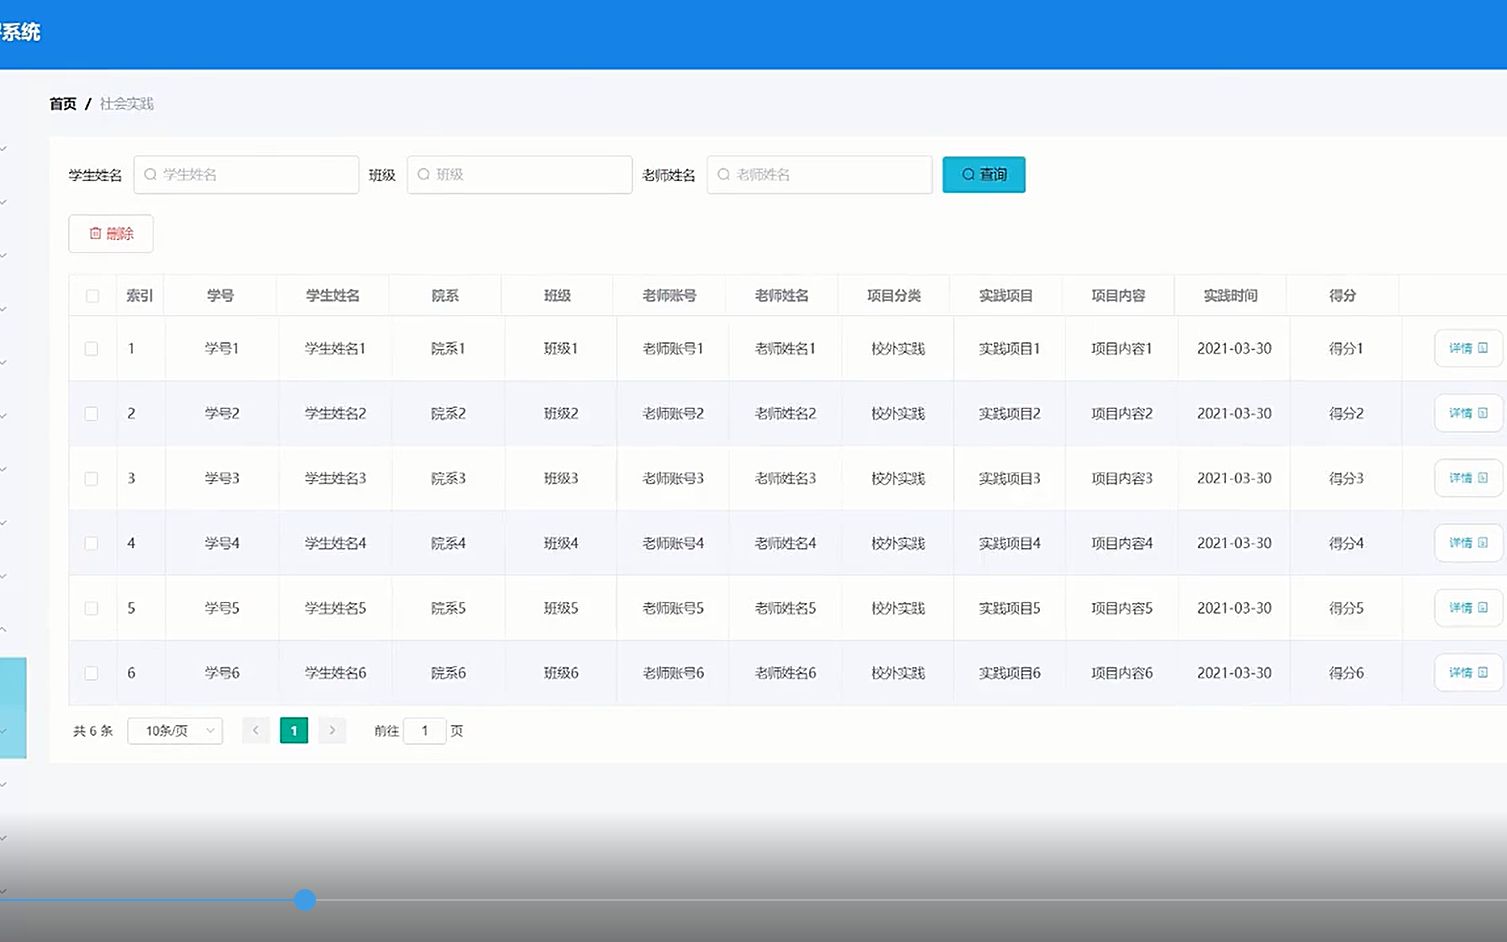
Task: Click the cell 老师账号5
Action: [673, 609]
